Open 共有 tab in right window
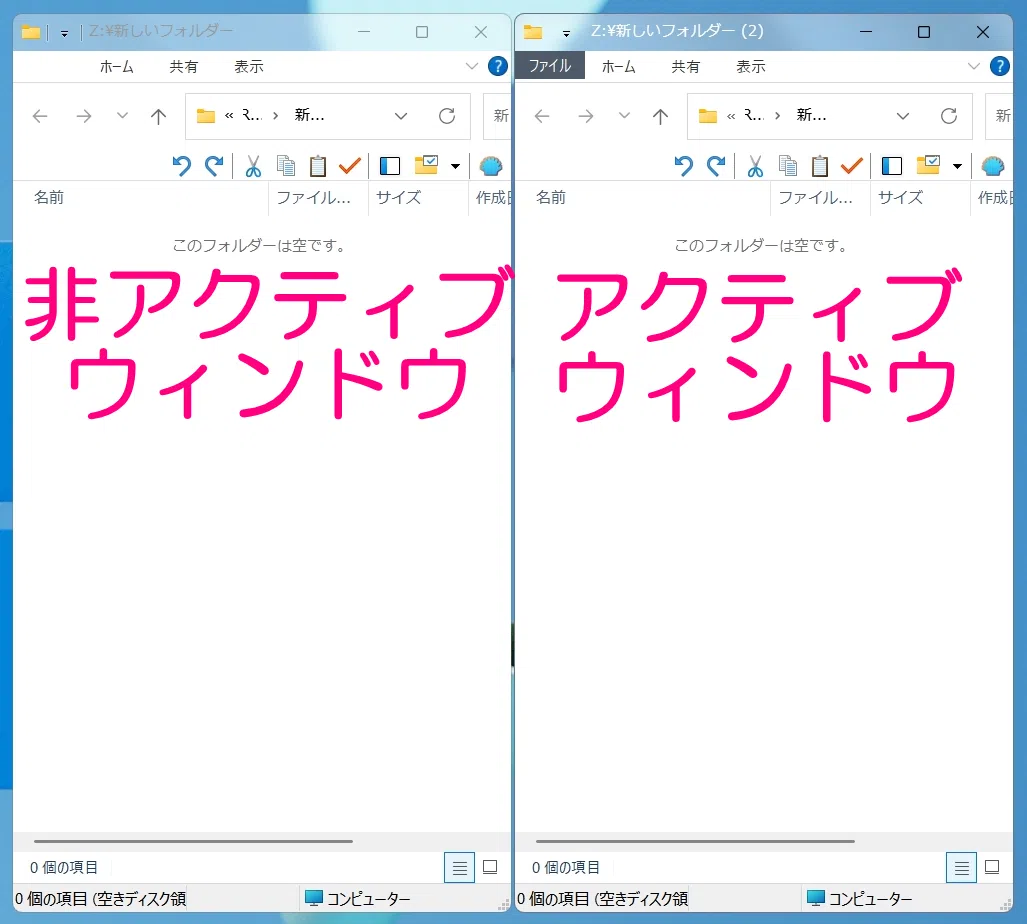 click(685, 66)
